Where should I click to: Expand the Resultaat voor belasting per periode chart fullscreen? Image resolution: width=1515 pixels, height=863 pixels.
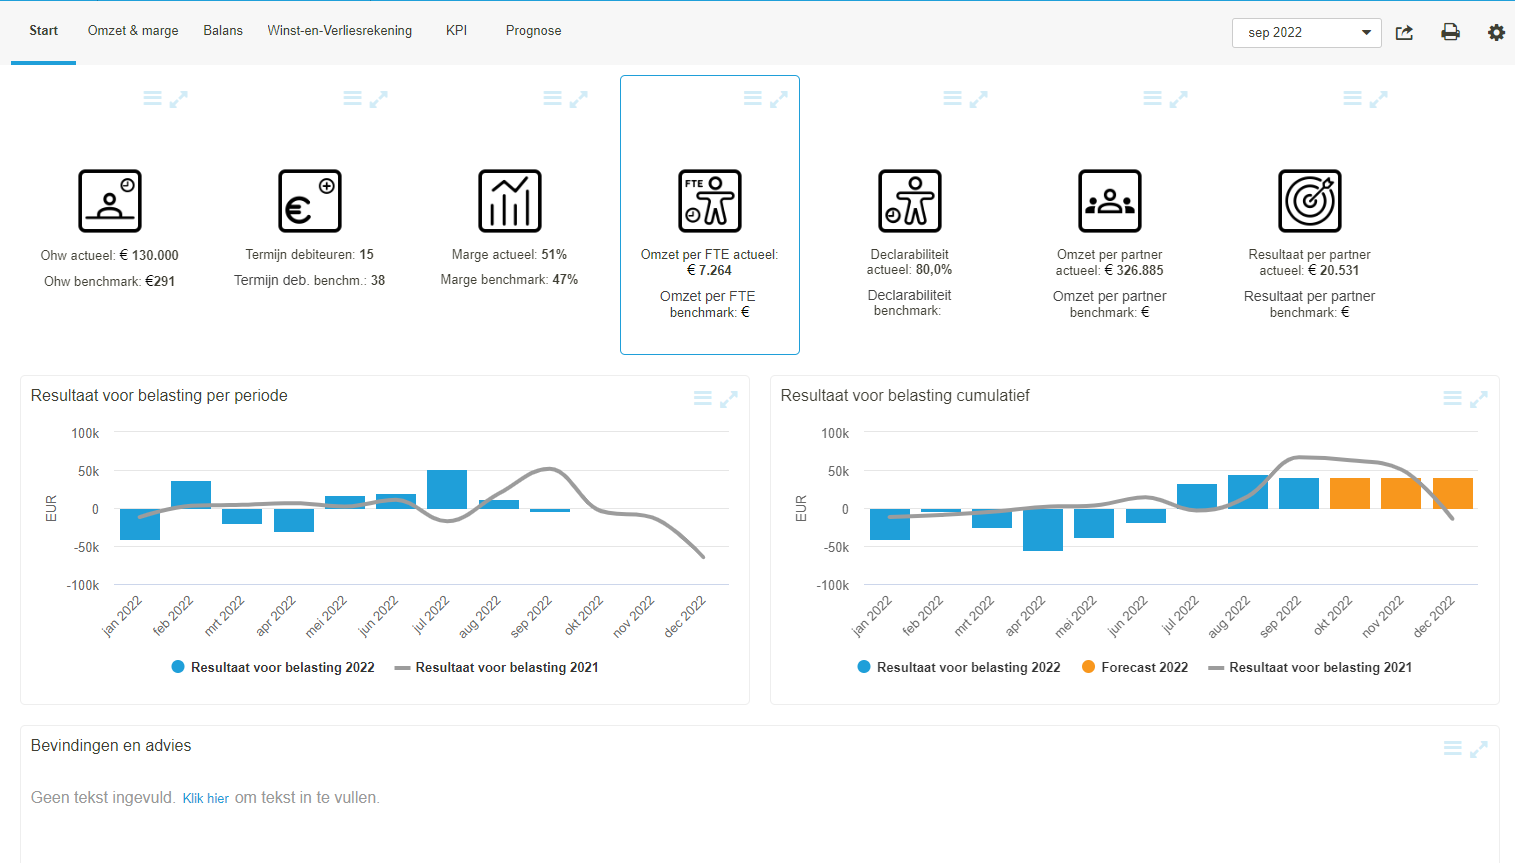click(x=729, y=398)
